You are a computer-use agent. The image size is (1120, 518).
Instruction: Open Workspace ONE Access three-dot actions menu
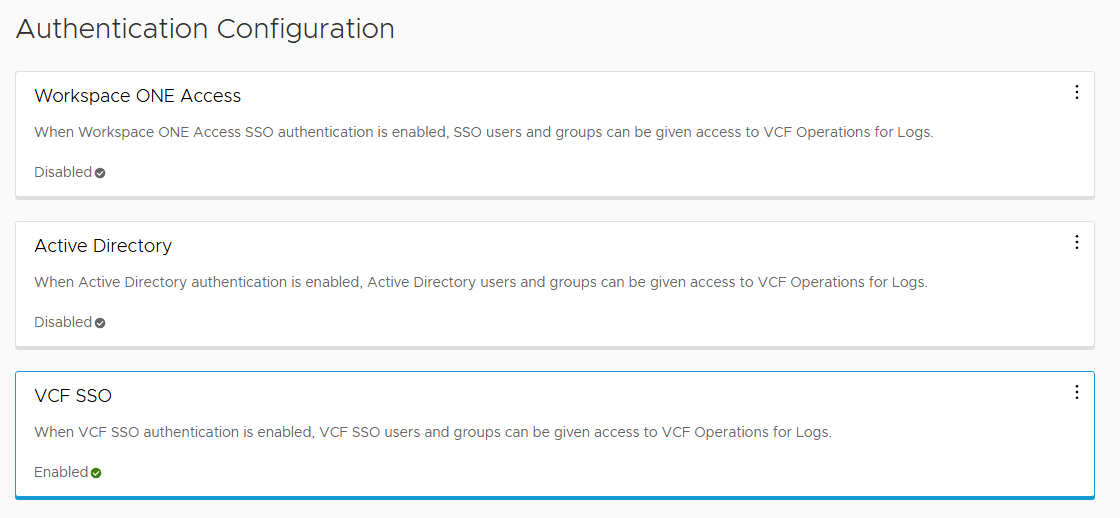(x=1076, y=92)
